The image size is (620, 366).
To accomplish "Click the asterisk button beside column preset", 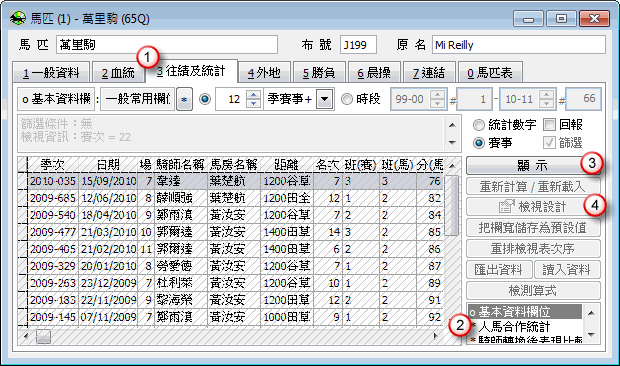I will (184, 99).
